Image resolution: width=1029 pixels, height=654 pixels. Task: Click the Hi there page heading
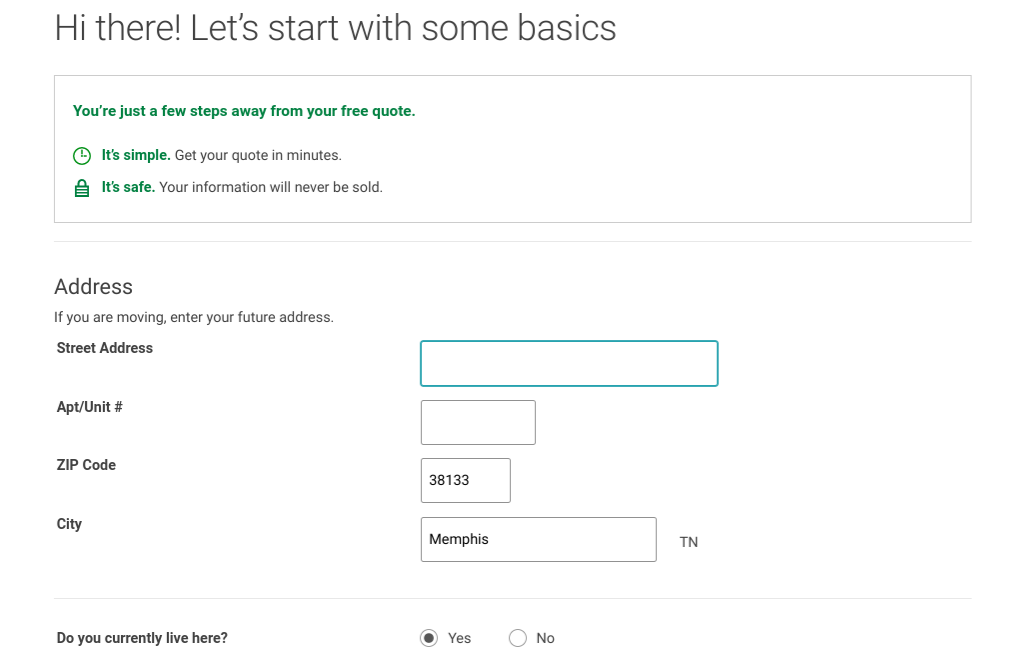(x=335, y=28)
